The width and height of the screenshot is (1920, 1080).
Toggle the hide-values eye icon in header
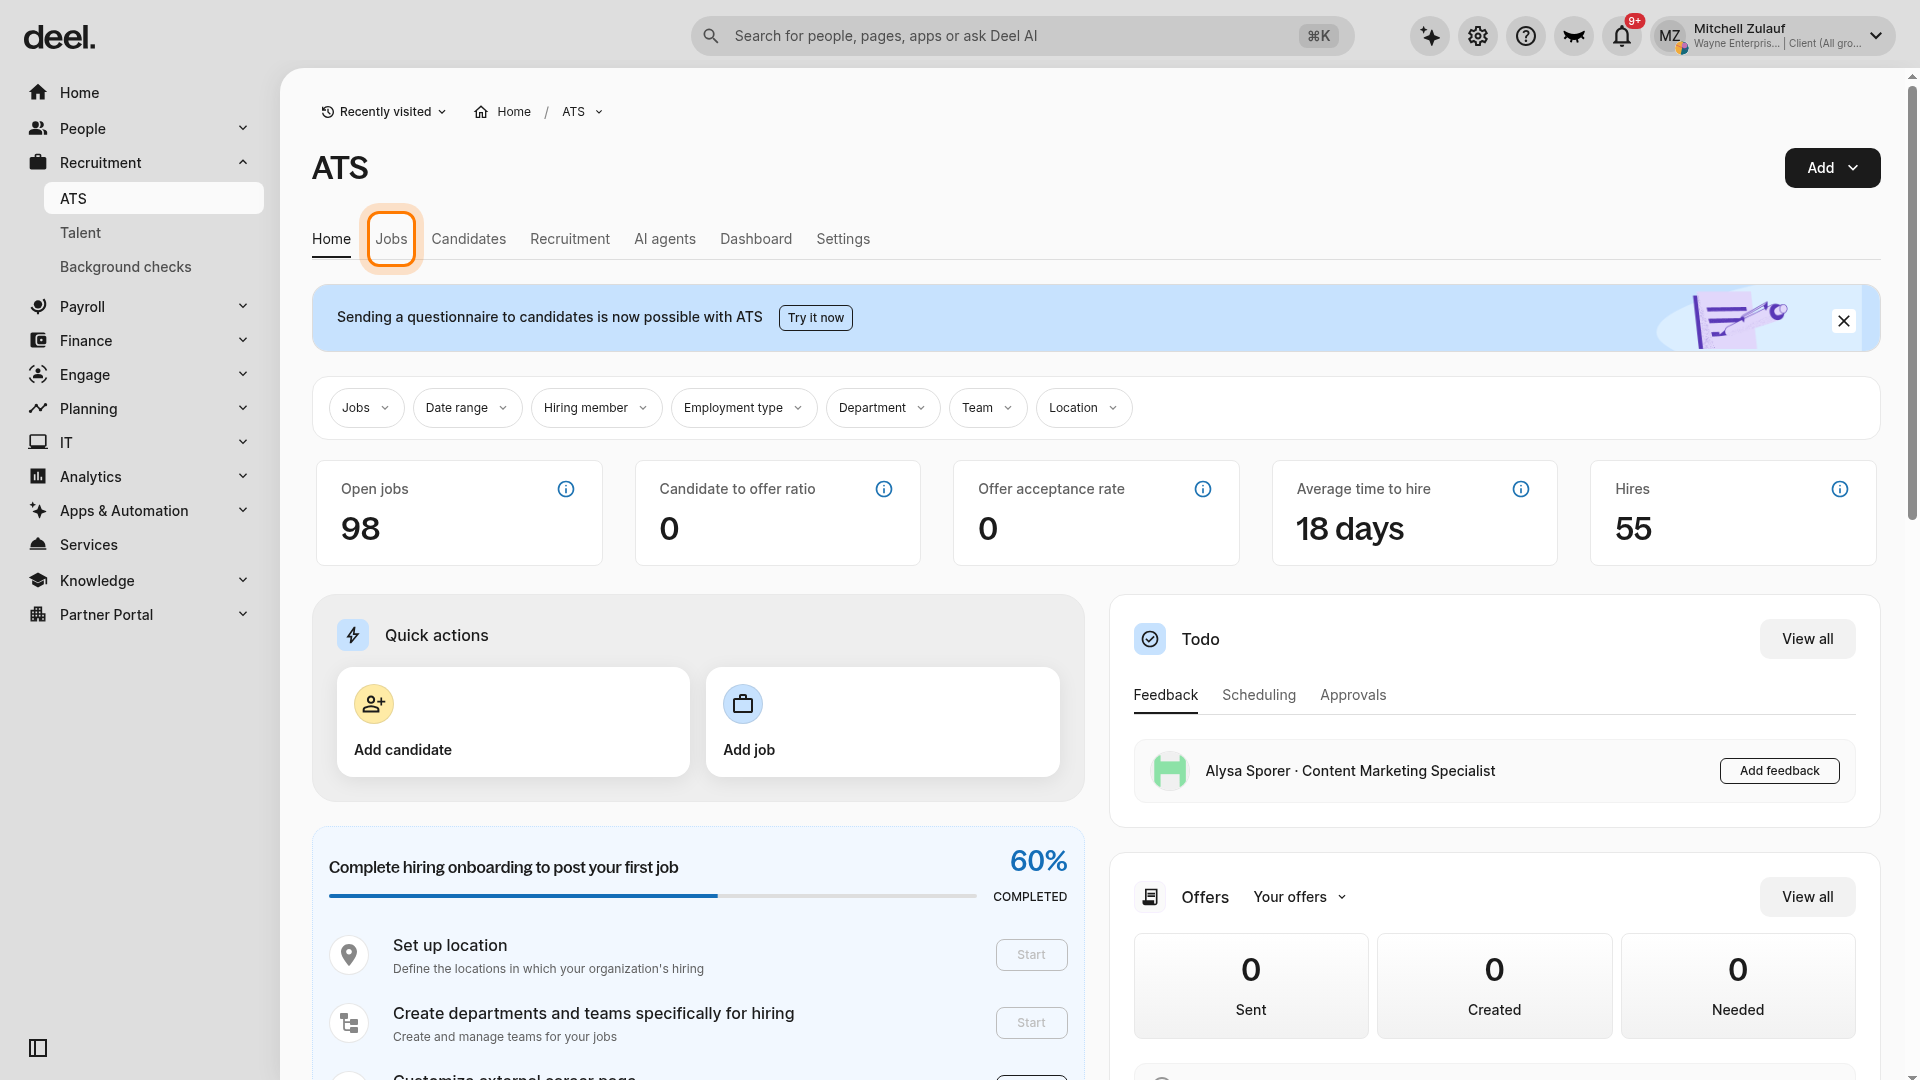(1574, 36)
